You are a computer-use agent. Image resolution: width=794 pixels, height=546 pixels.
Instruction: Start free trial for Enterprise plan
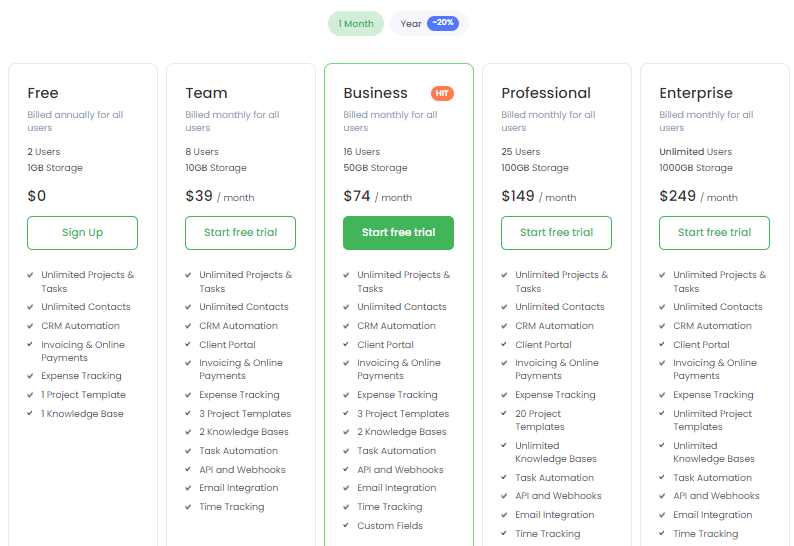point(714,233)
